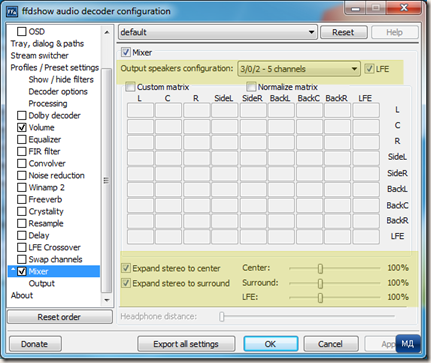Image resolution: width=431 pixels, height=363 pixels.
Task: Enable the FIR filter checkbox
Action: [22, 152]
